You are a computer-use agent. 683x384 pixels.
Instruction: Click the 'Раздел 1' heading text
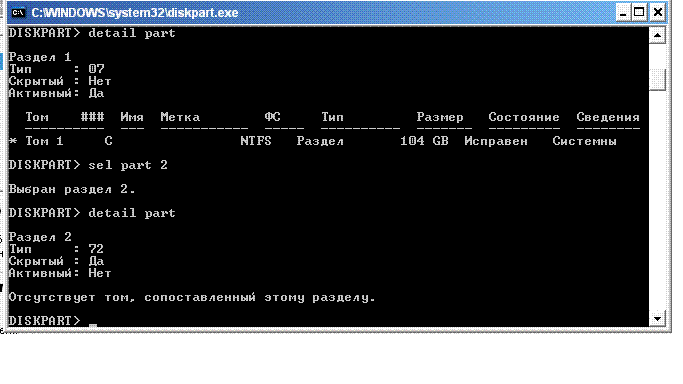pyautogui.click(x=40, y=57)
